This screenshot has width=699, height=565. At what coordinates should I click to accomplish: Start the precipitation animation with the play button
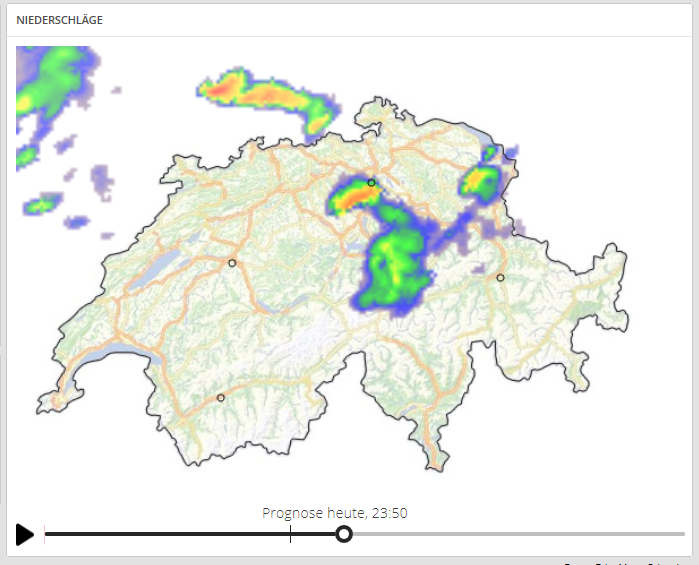(x=25, y=534)
